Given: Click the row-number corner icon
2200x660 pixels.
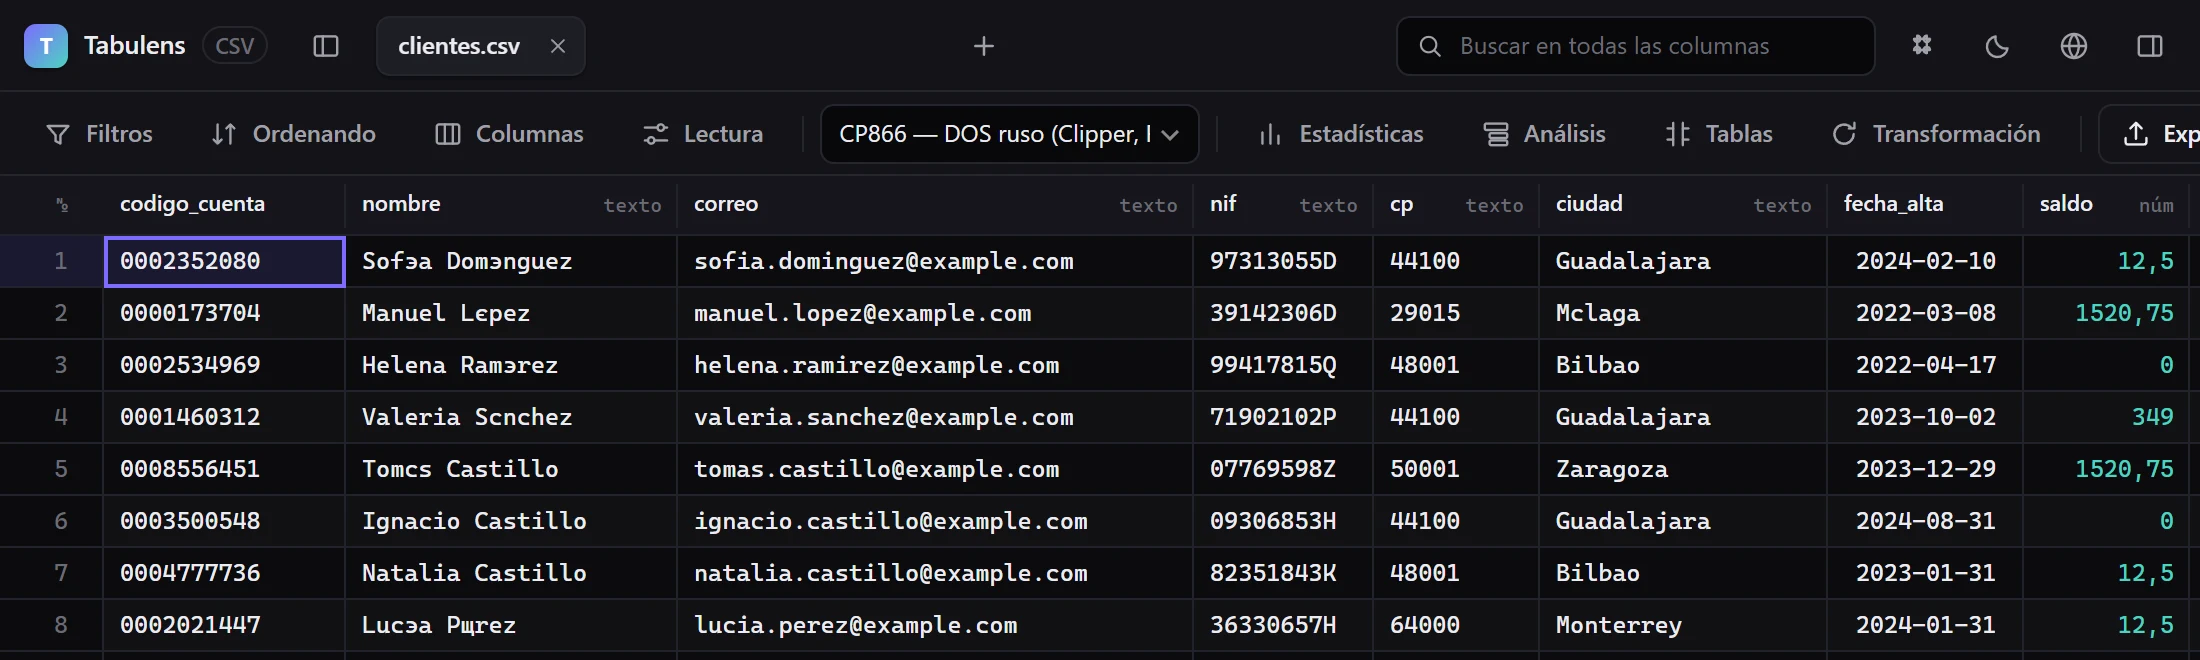Looking at the screenshot, I should point(61,204).
